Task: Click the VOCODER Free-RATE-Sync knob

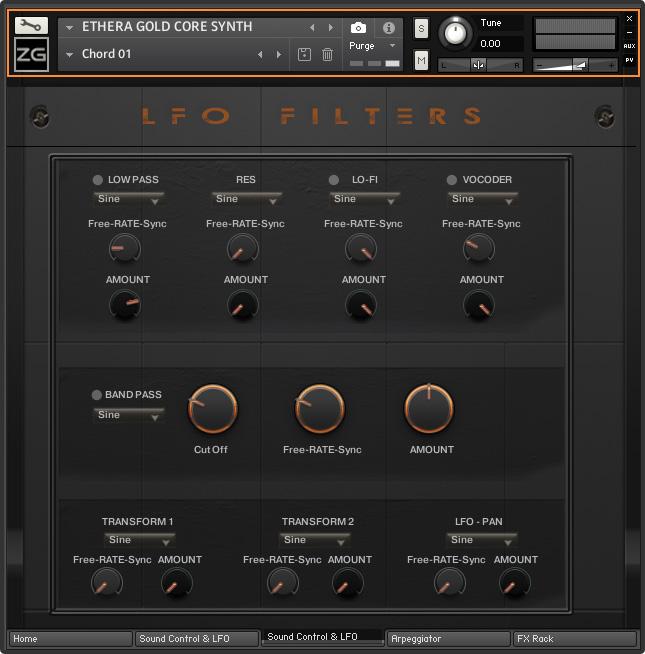Action: pyautogui.click(x=479, y=249)
